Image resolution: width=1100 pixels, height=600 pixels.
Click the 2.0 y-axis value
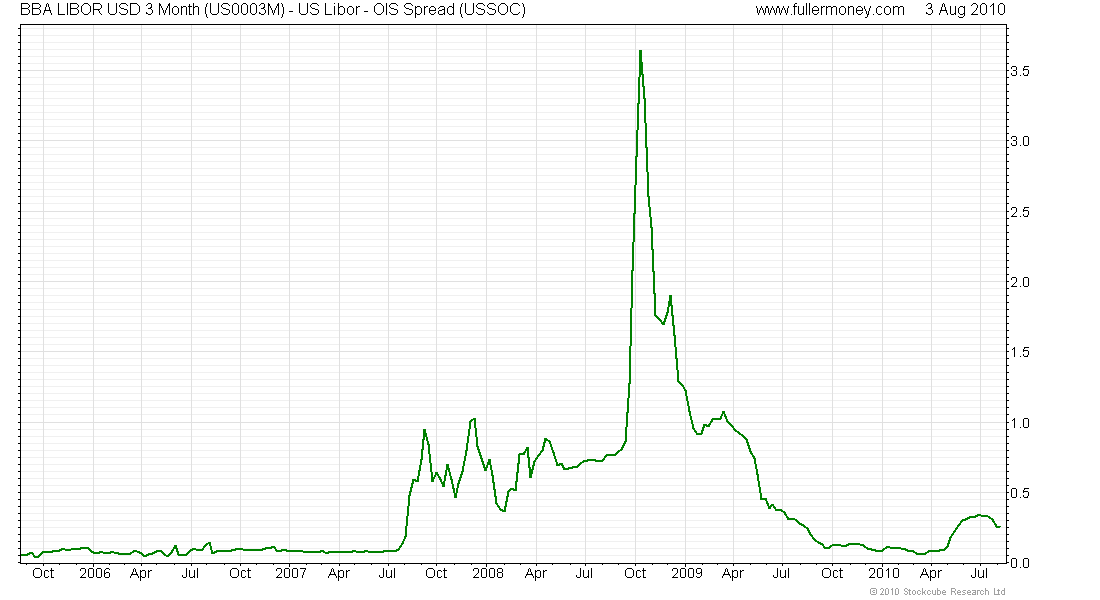coord(1019,282)
